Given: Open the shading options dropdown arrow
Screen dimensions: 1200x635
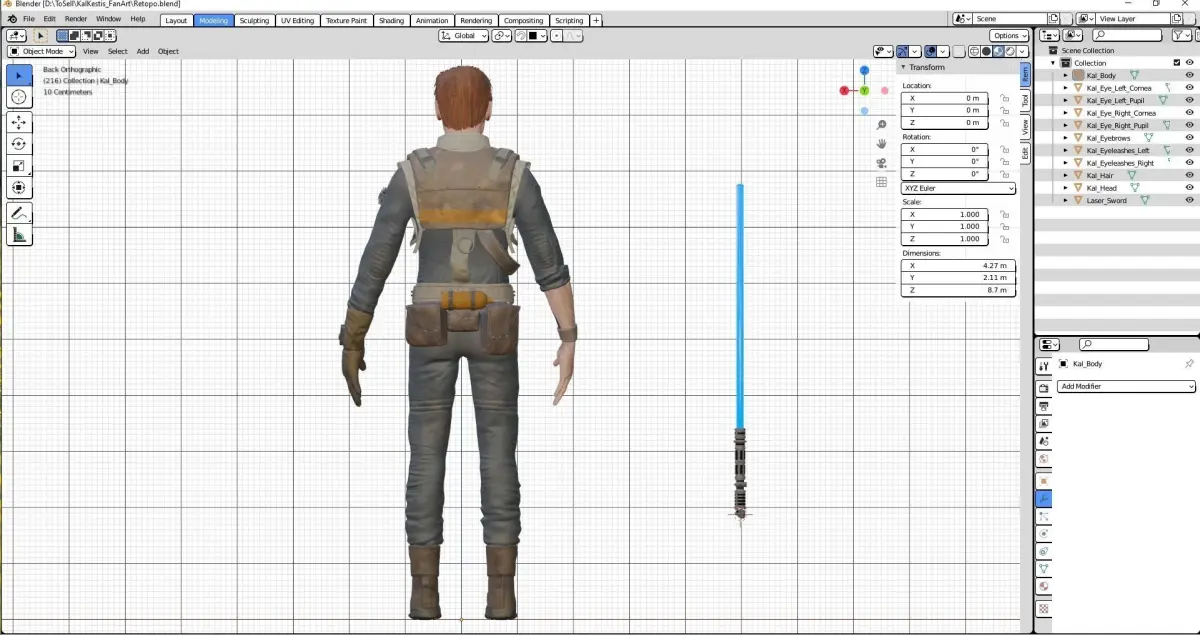Looking at the screenshot, I should (x=1024, y=51).
